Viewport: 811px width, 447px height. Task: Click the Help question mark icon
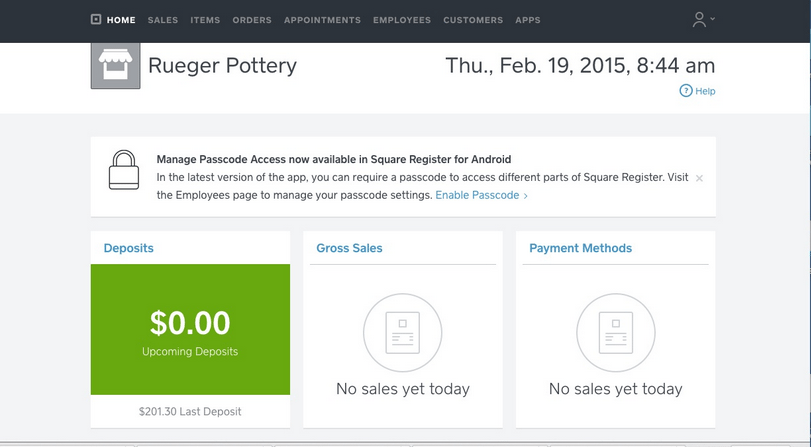686,91
